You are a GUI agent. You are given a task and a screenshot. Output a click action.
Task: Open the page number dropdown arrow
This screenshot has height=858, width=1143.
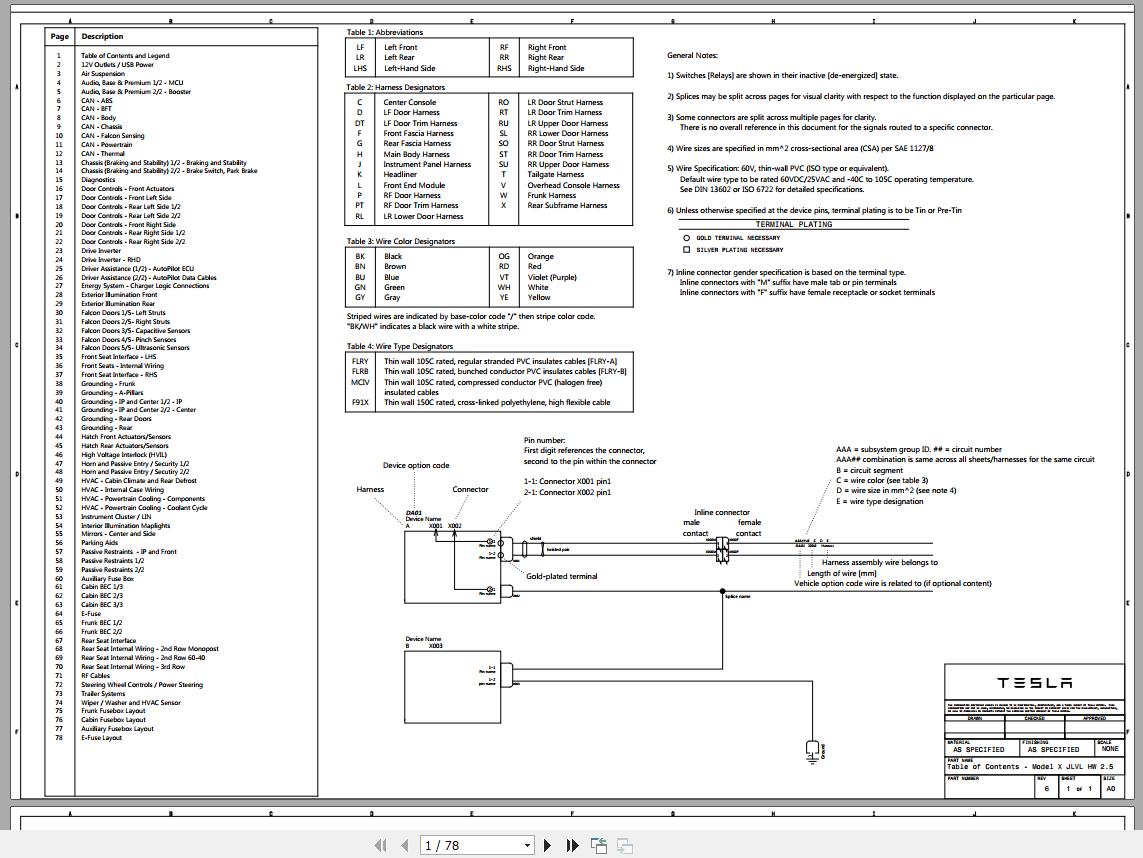pyautogui.click(x=527, y=845)
